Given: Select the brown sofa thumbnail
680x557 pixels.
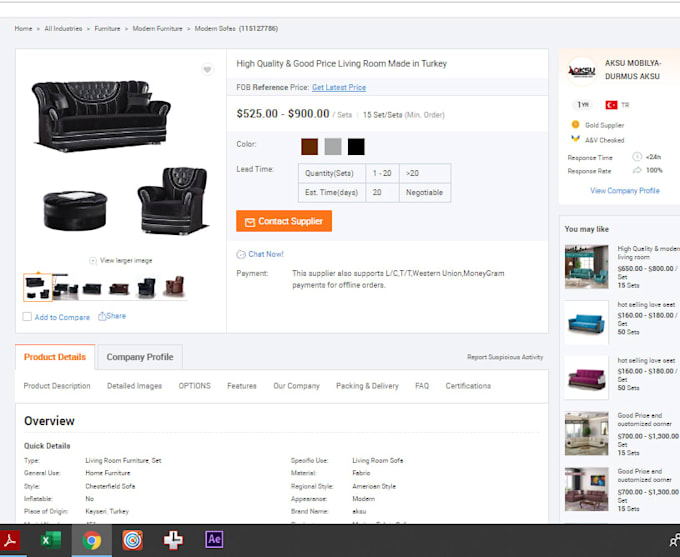Looking at the screenshot, I should tap(119, 288).
